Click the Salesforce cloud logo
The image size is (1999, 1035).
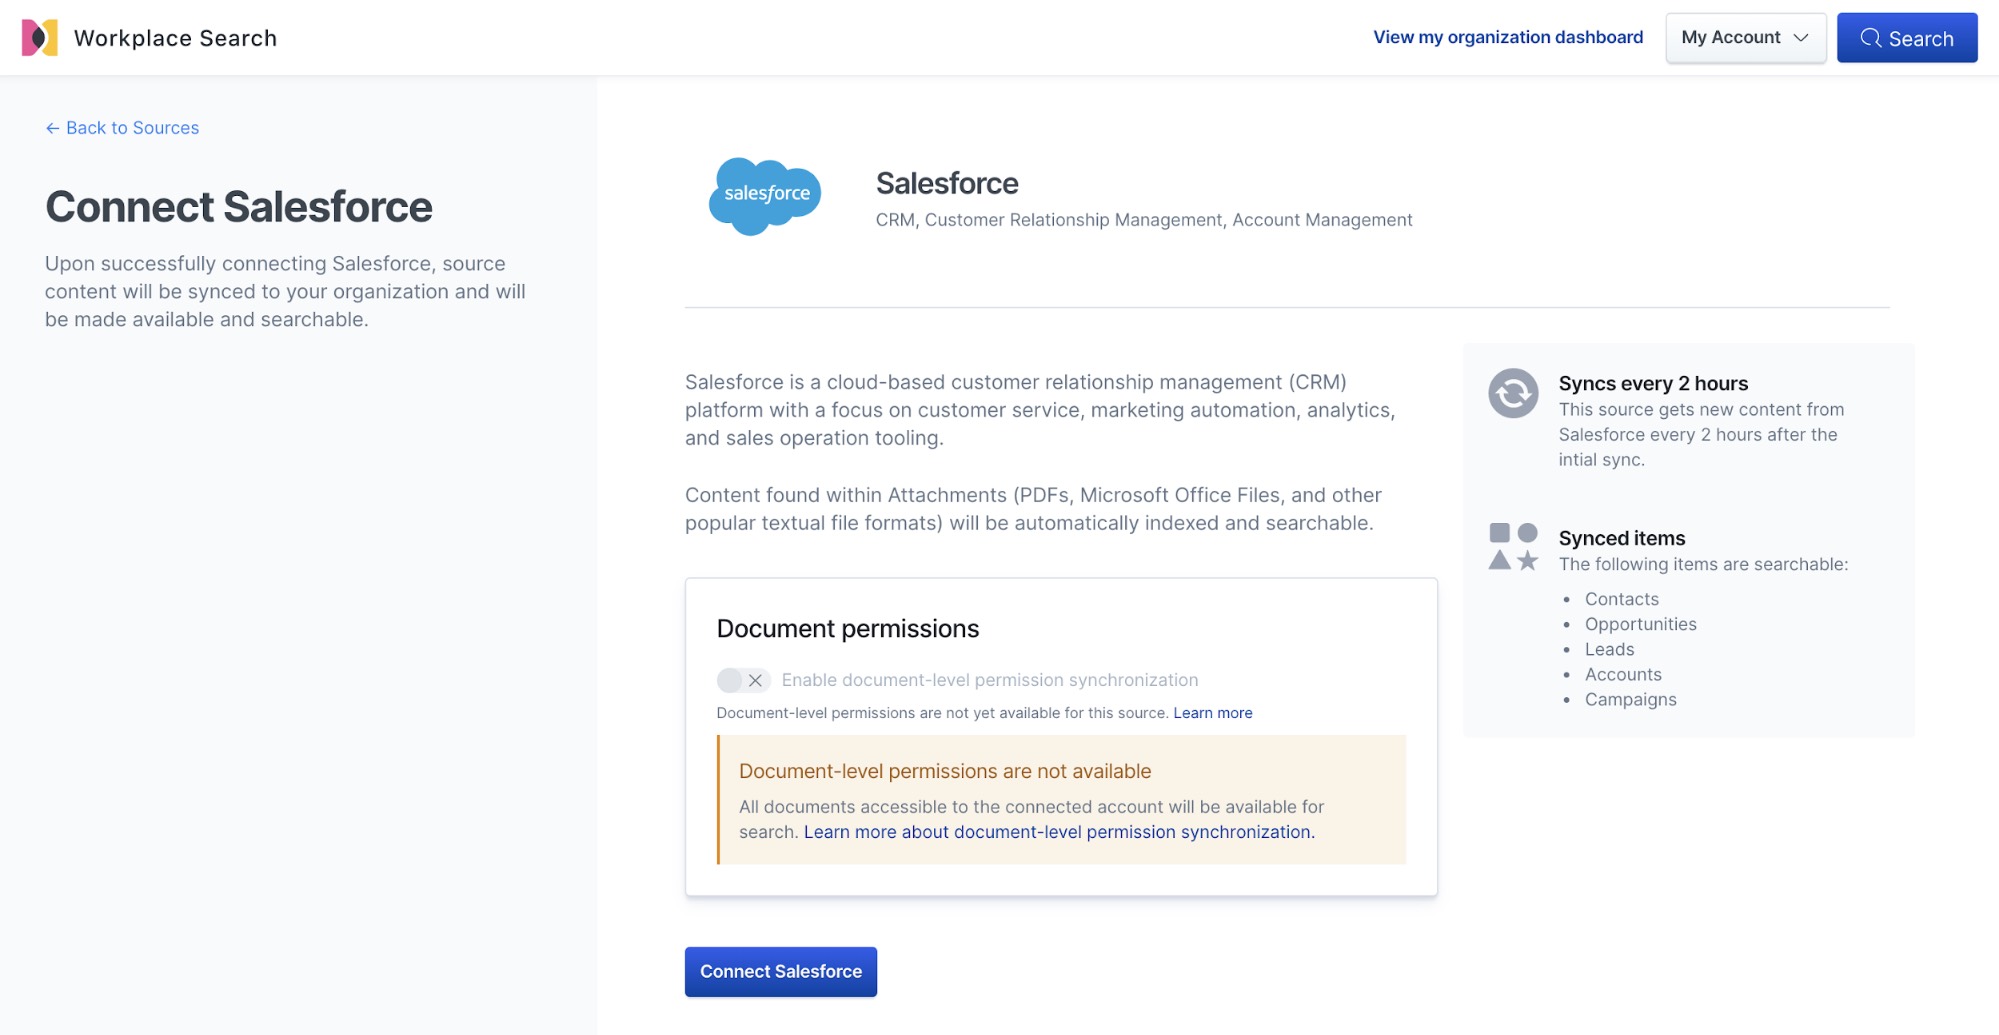(765, 196)
